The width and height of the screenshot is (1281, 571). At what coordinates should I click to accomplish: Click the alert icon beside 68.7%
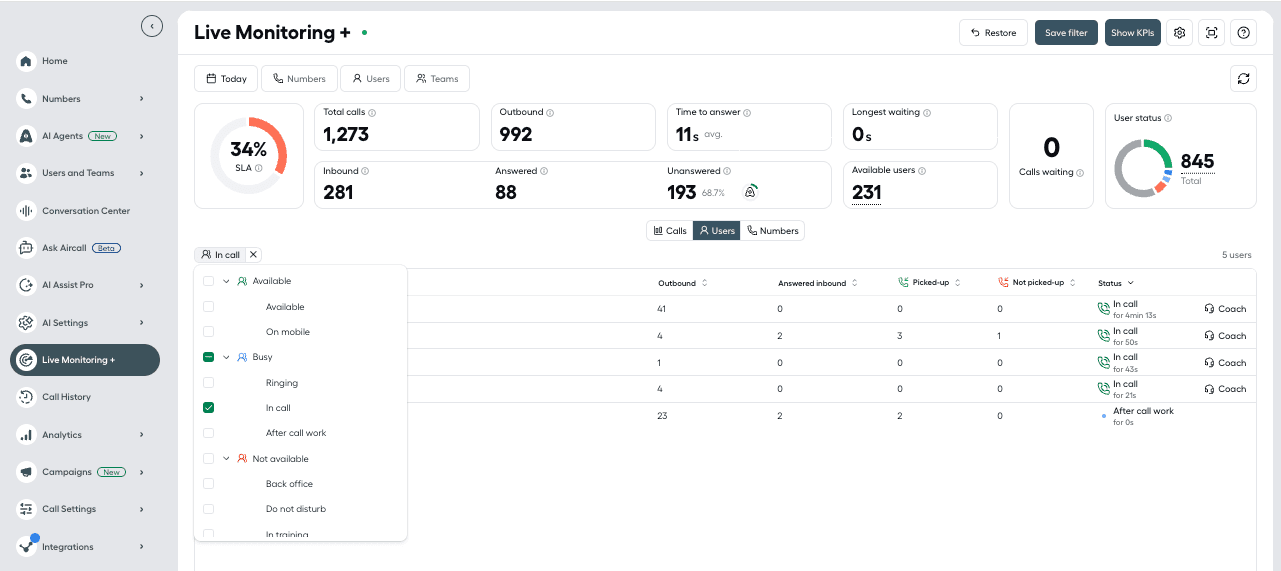751,191
